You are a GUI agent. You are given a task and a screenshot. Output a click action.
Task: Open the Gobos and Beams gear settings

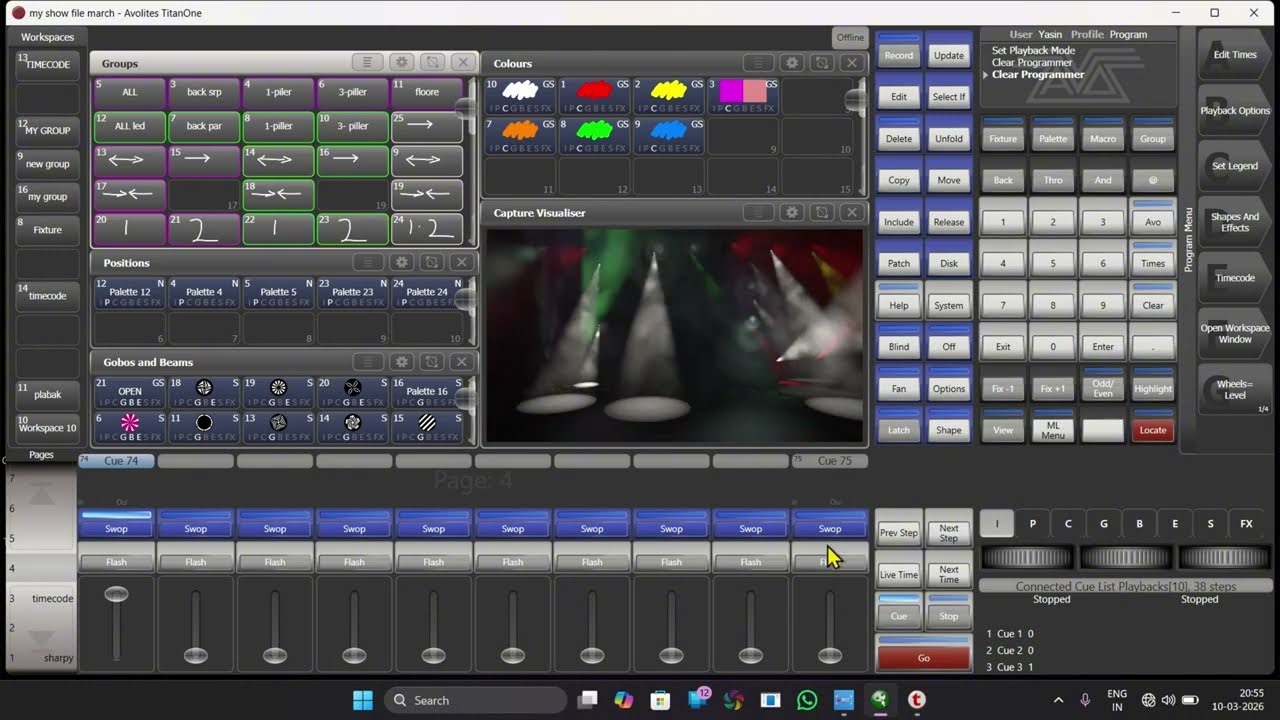click(402, 362)
